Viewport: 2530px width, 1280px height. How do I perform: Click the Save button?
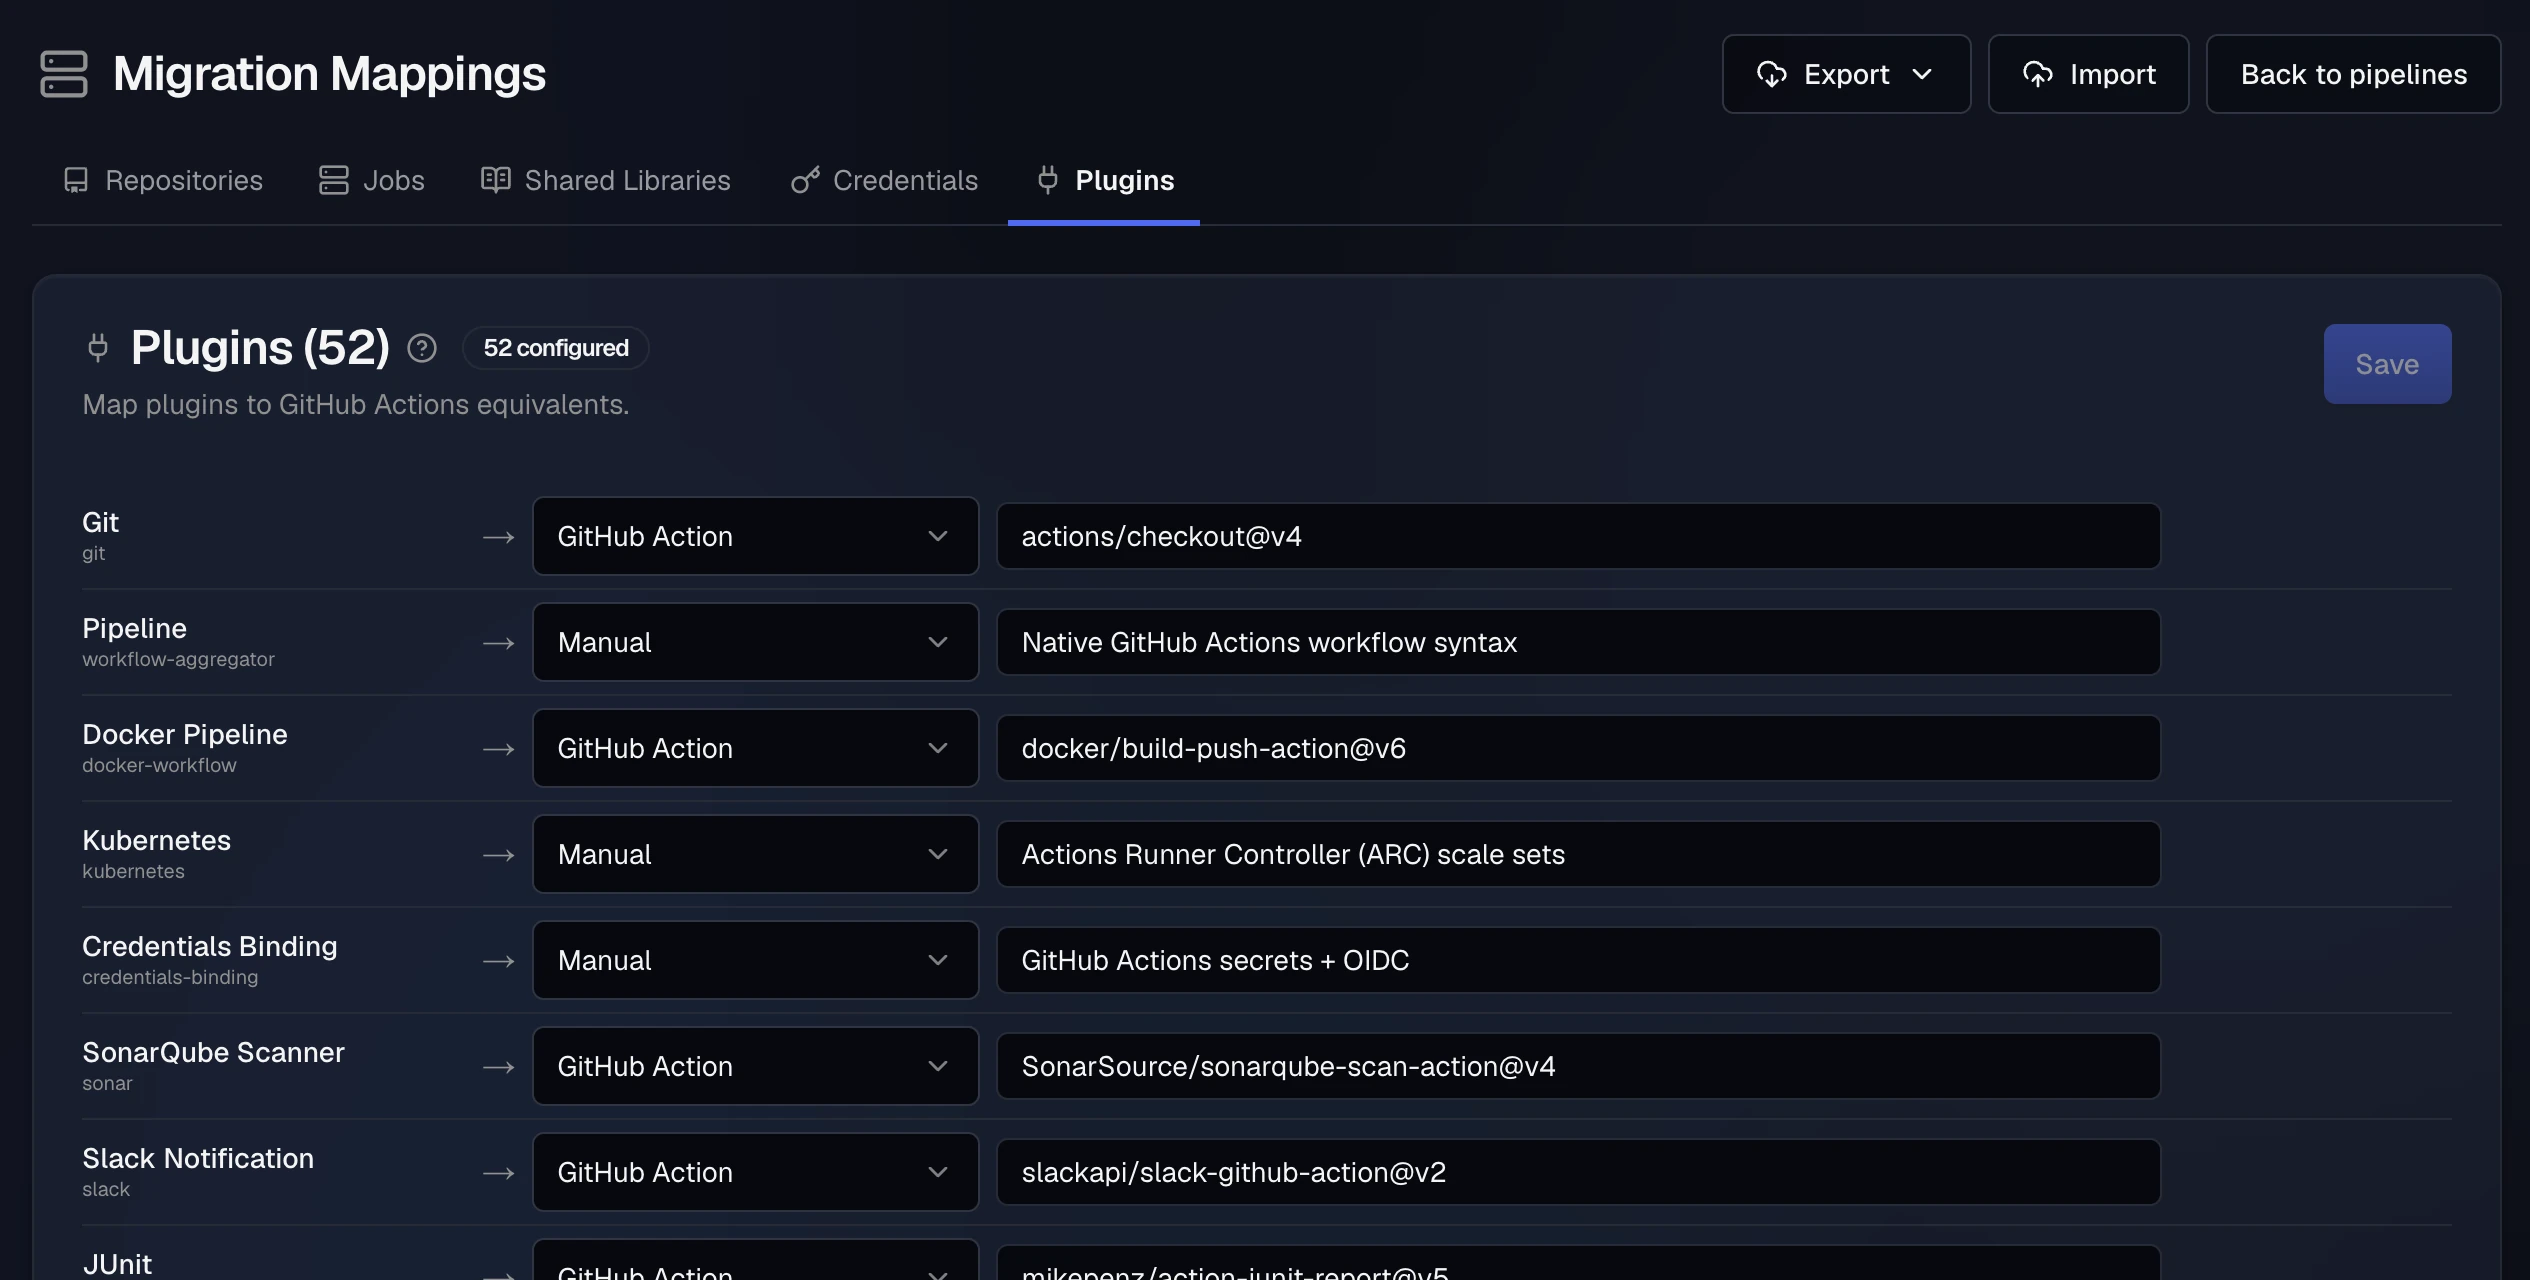2387,364
